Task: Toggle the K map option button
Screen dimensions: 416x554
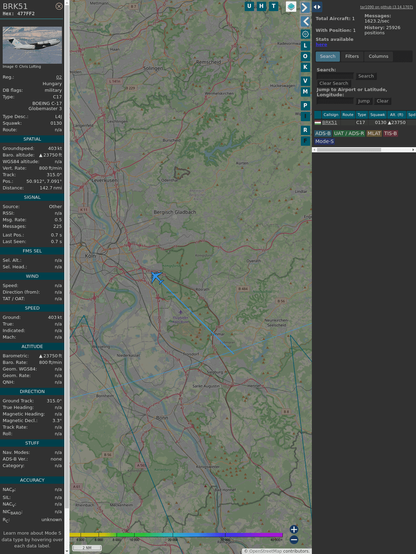Action: (x=305, y=67)
